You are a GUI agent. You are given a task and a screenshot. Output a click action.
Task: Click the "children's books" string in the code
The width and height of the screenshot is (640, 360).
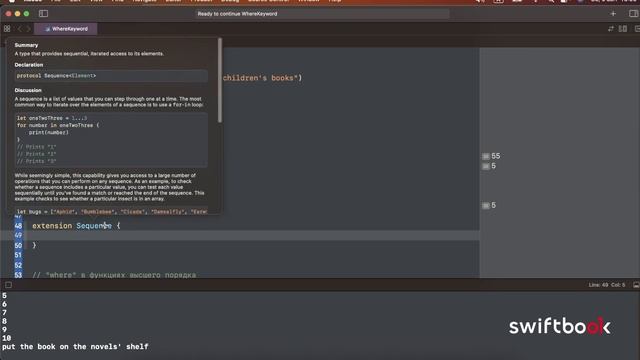click(260, 78)
